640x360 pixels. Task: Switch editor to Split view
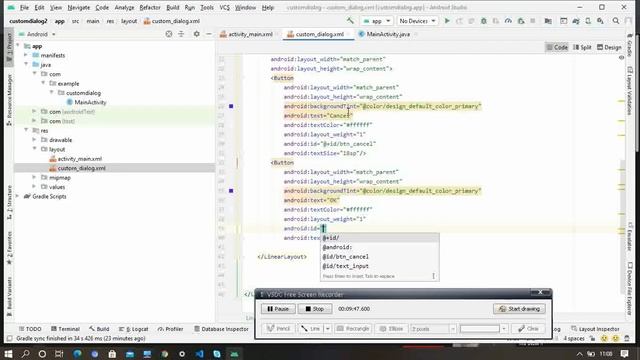click(582, 47)
